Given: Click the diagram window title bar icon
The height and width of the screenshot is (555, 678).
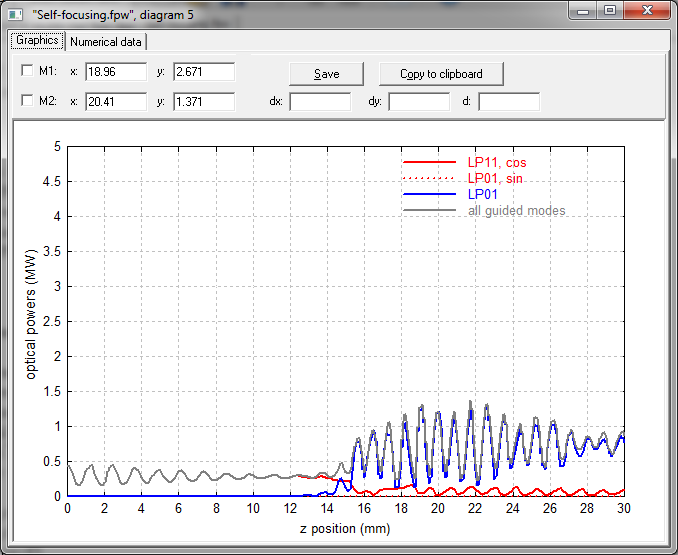Looking at the screenshot, I should click(15, 15).
